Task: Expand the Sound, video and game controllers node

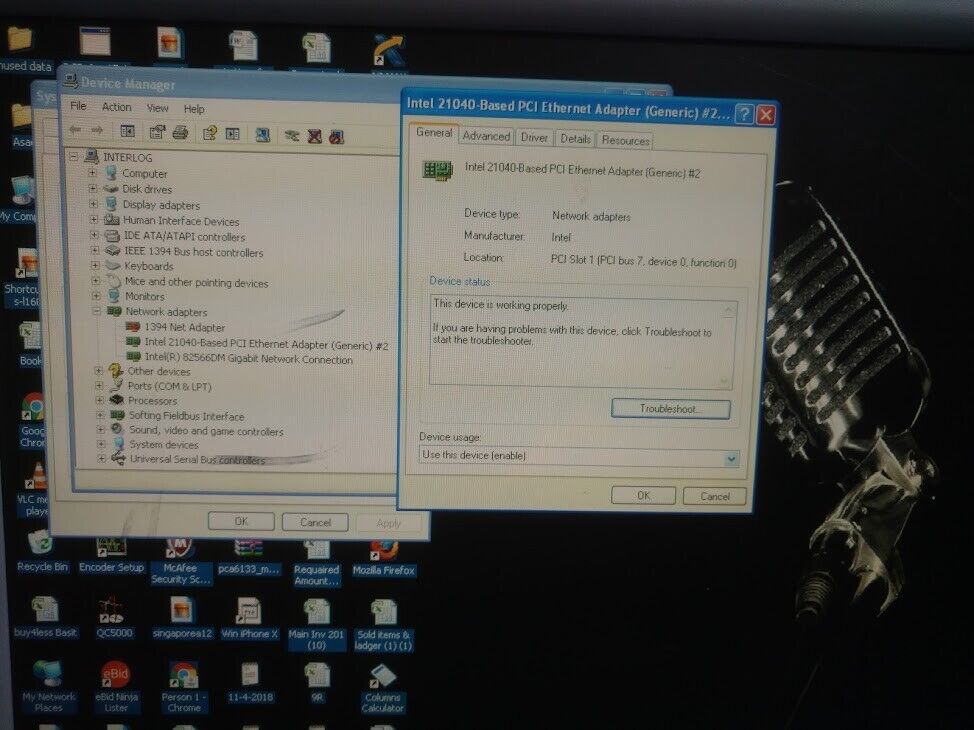Action: [100, 429]
